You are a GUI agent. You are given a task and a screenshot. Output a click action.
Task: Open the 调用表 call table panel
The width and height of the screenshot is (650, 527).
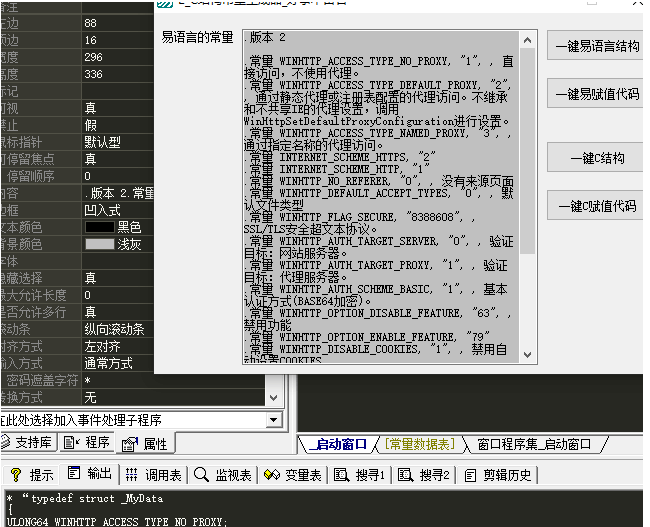(x=154, y=474)
